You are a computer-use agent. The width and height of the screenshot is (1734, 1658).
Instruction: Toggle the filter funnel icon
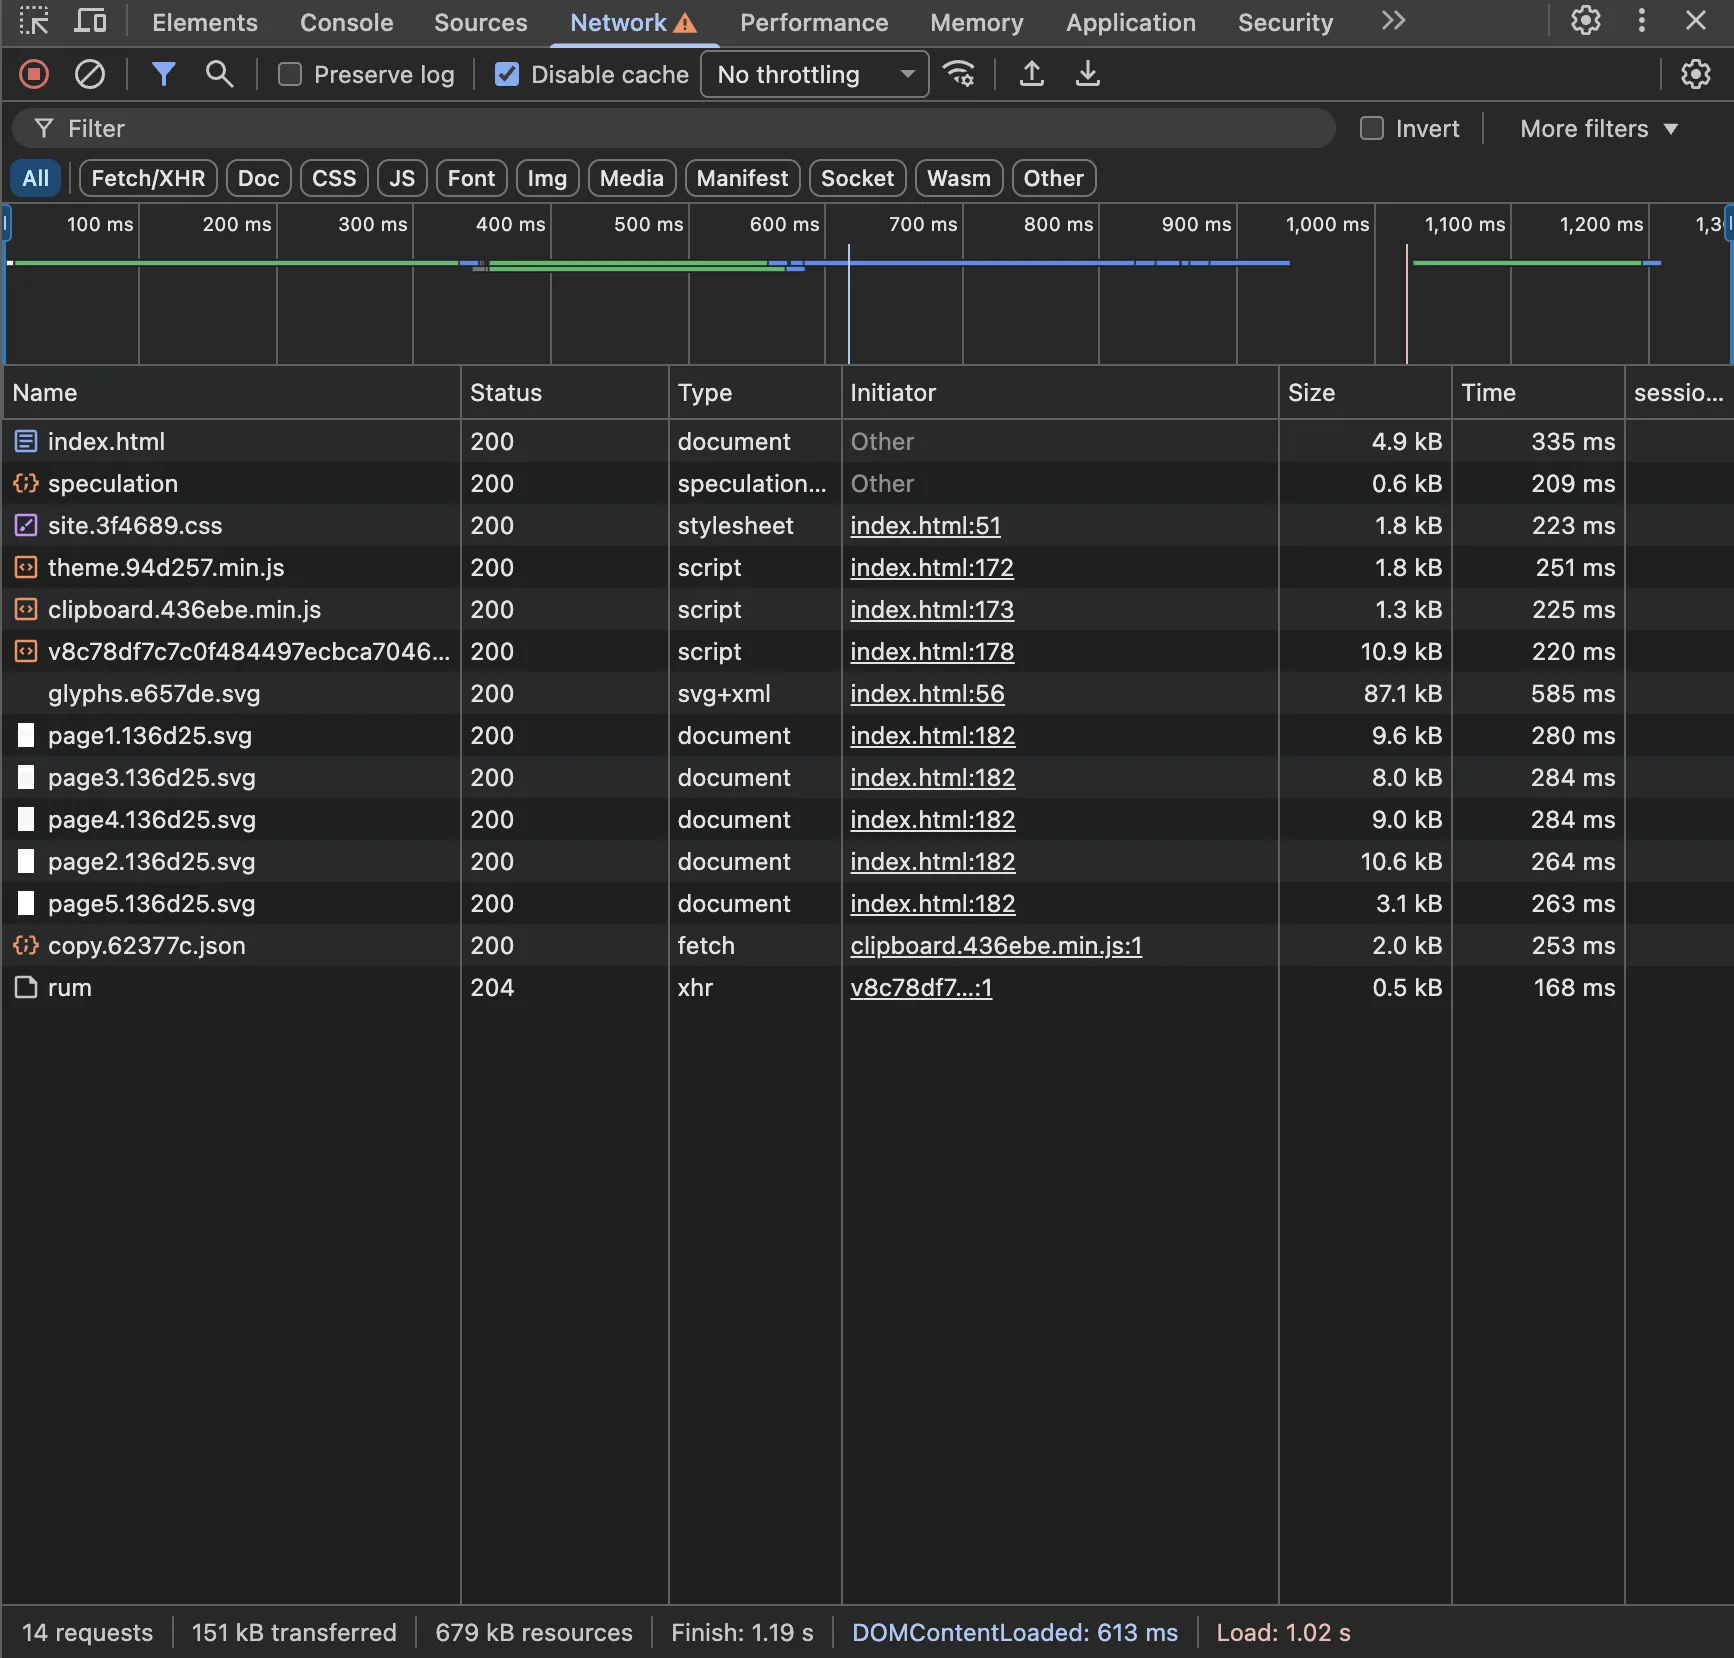point(163,74)
